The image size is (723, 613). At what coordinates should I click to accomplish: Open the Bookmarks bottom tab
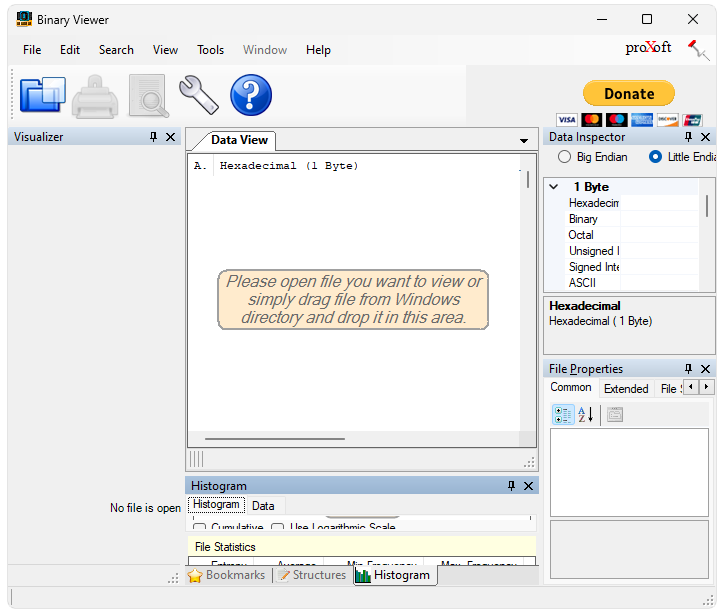coord(226,575)
